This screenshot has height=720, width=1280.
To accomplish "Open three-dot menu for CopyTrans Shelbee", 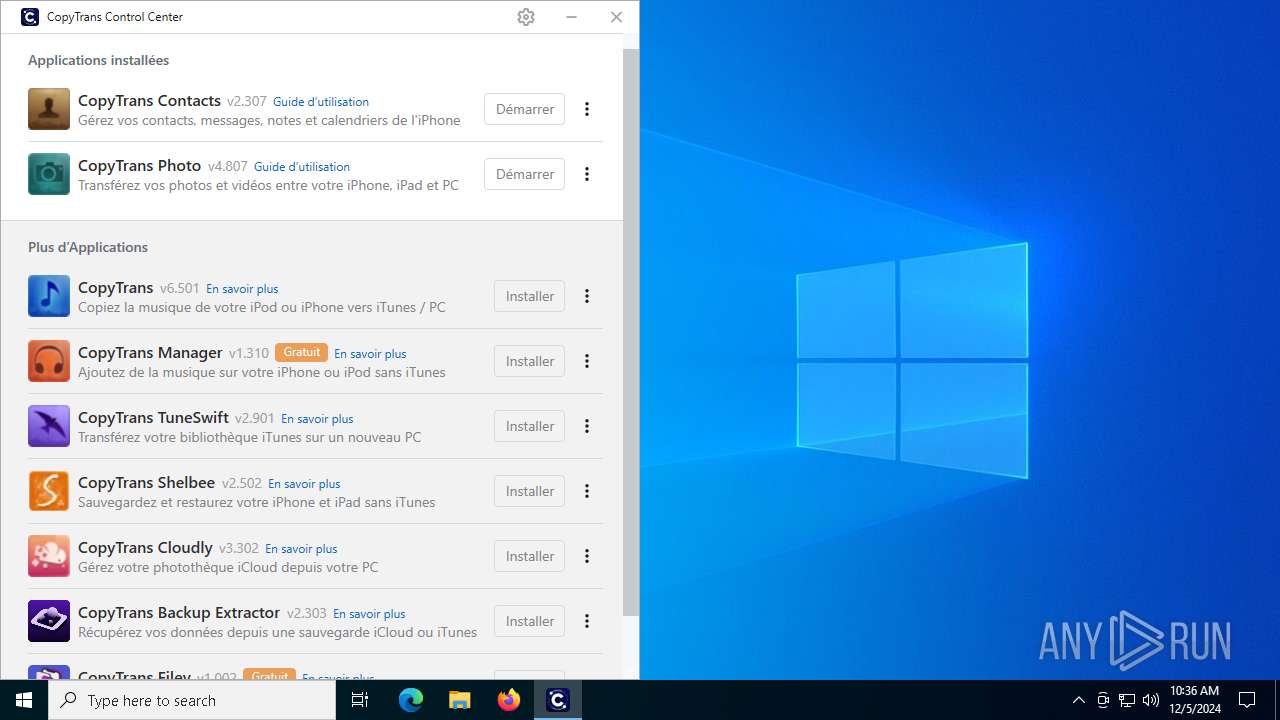I will tap(587, 491).
